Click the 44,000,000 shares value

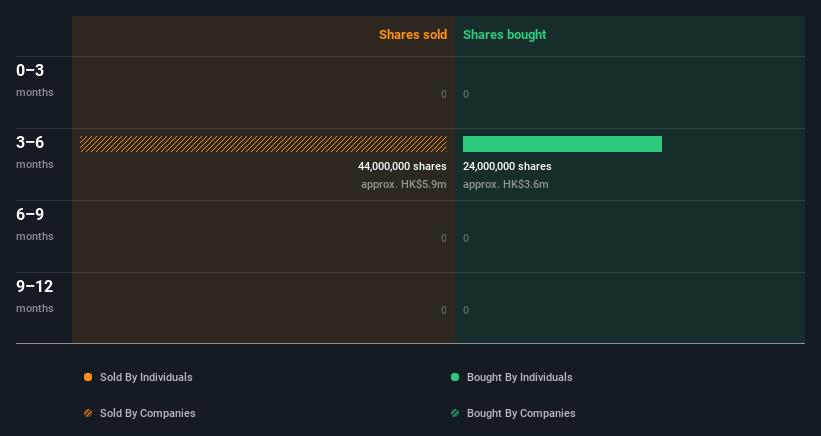[402, 166]
